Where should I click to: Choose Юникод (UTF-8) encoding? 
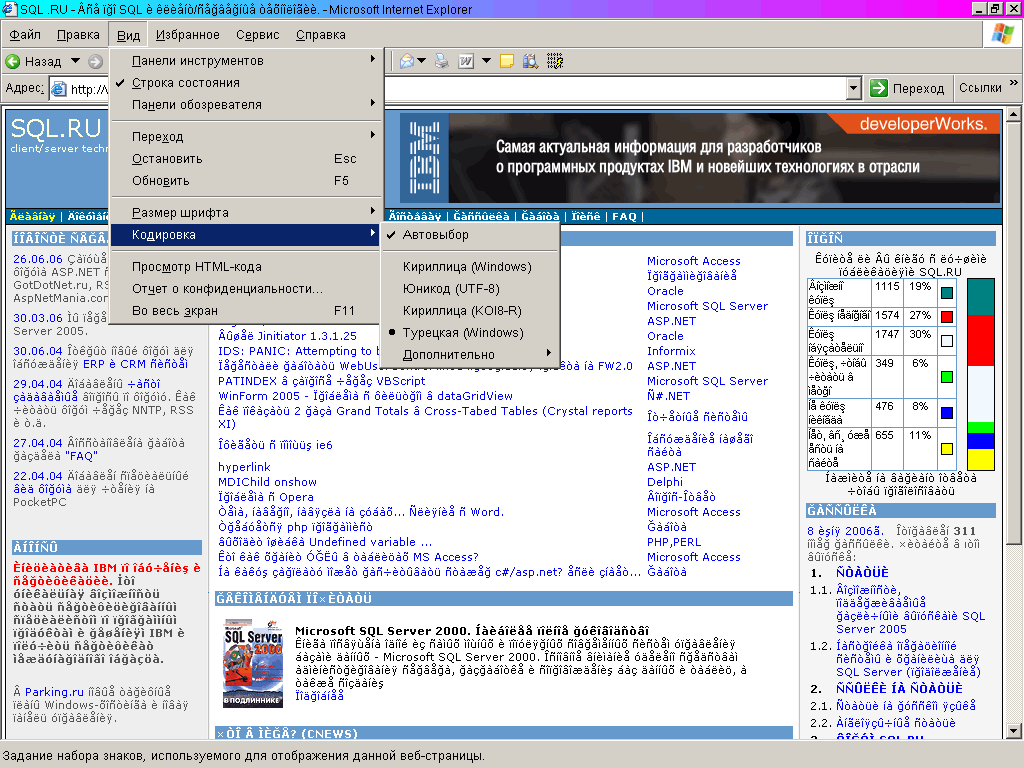click(x=450, y=289)
